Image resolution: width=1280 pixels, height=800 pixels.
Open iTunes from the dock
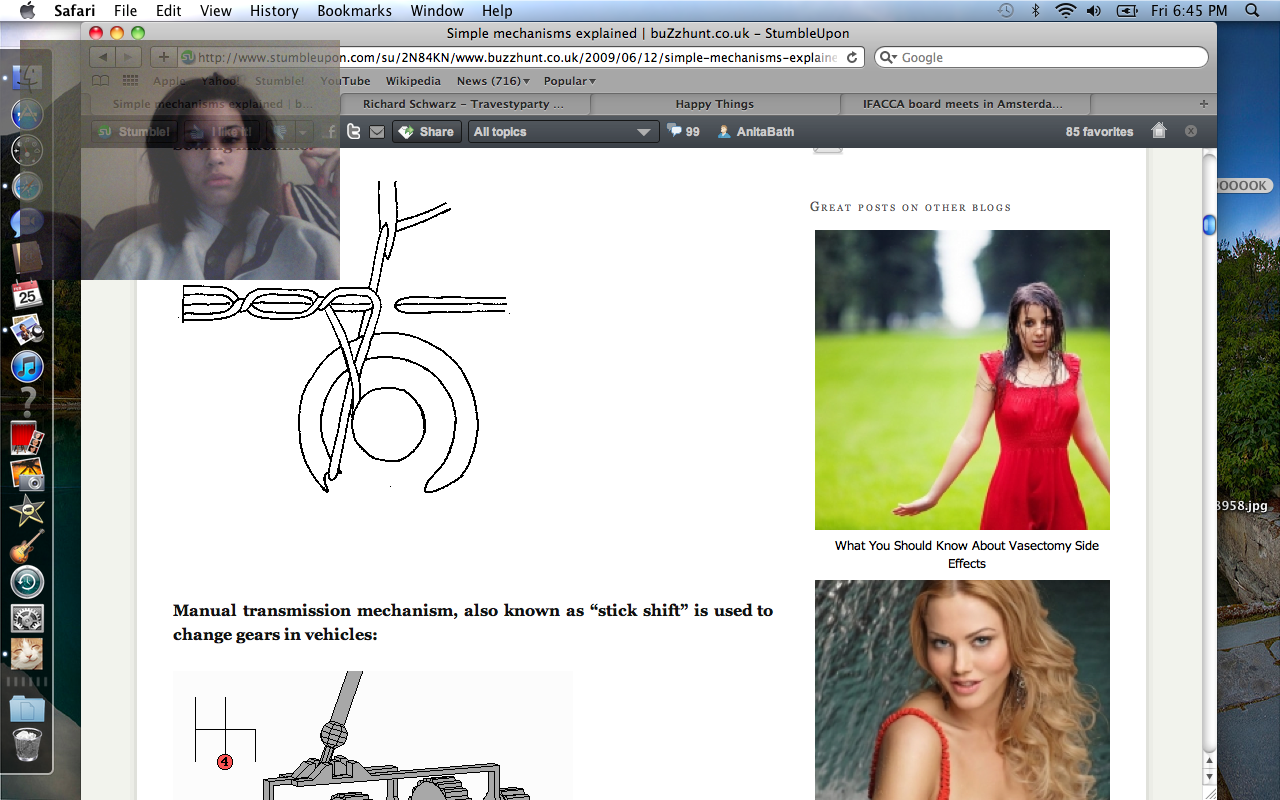[x=27, y=366]
